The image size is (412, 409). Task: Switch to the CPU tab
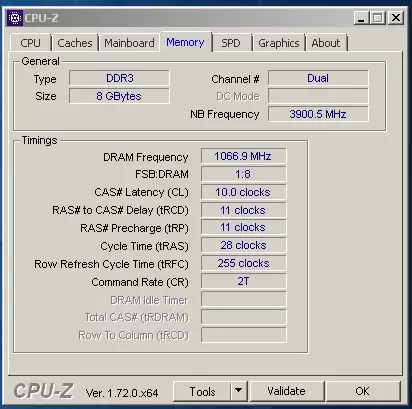click(30, 43)
